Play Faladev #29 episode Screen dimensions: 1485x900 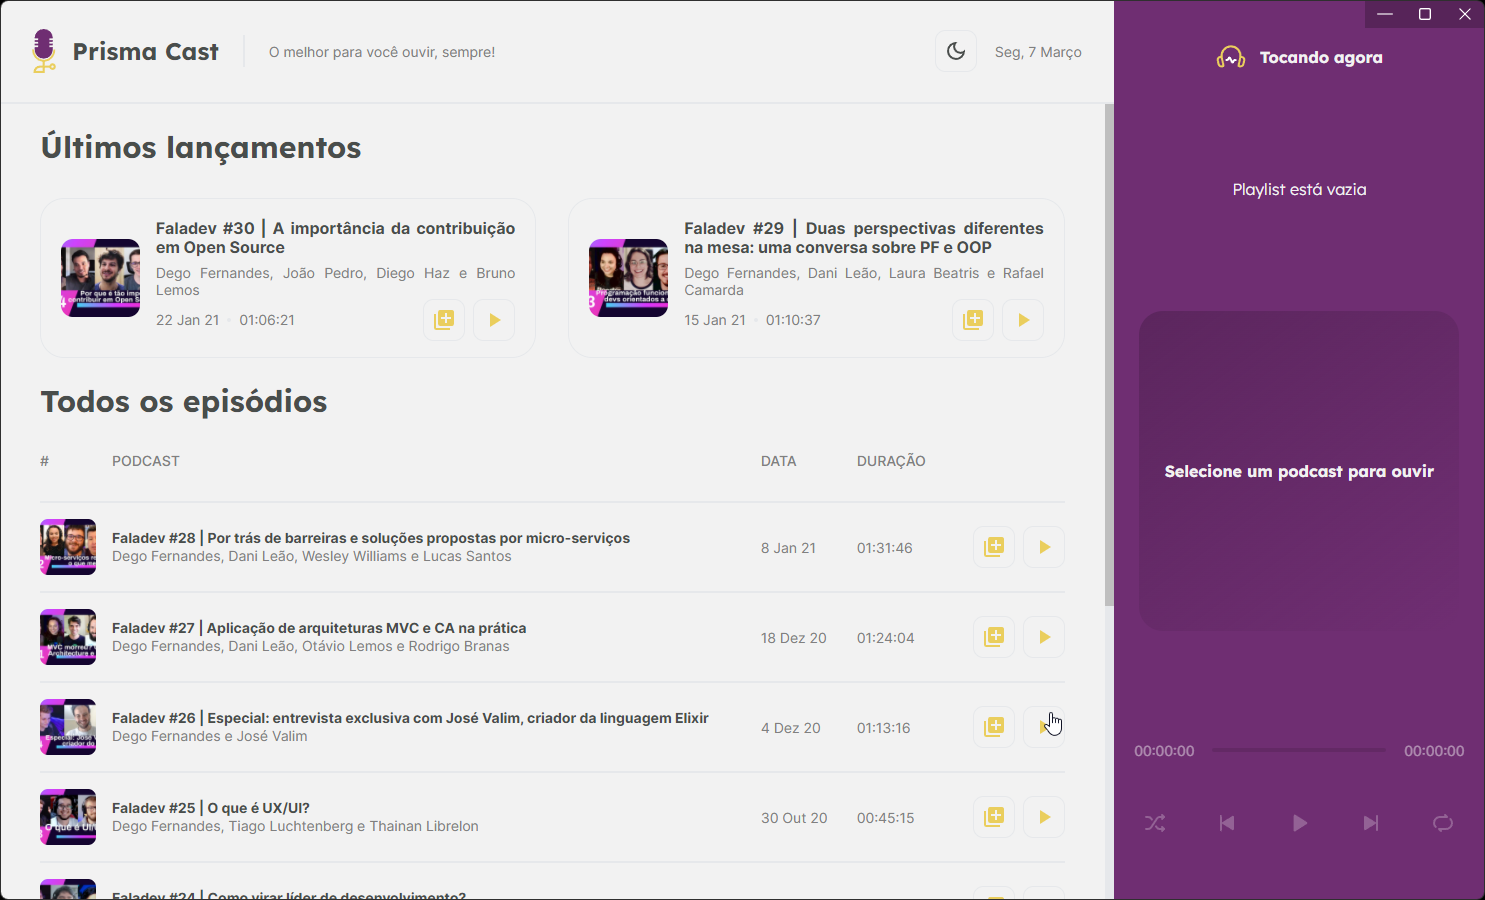pos(1023,320)
